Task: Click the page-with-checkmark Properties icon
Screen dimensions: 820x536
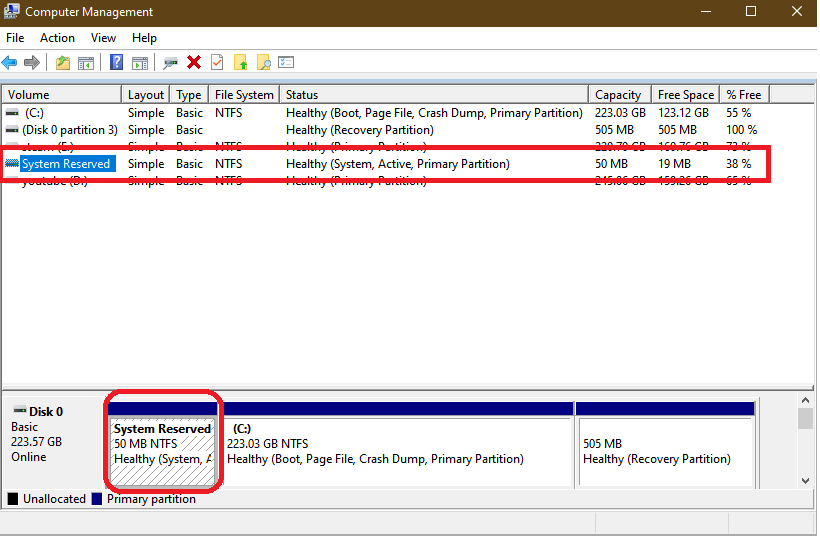Action: point(217,63)
